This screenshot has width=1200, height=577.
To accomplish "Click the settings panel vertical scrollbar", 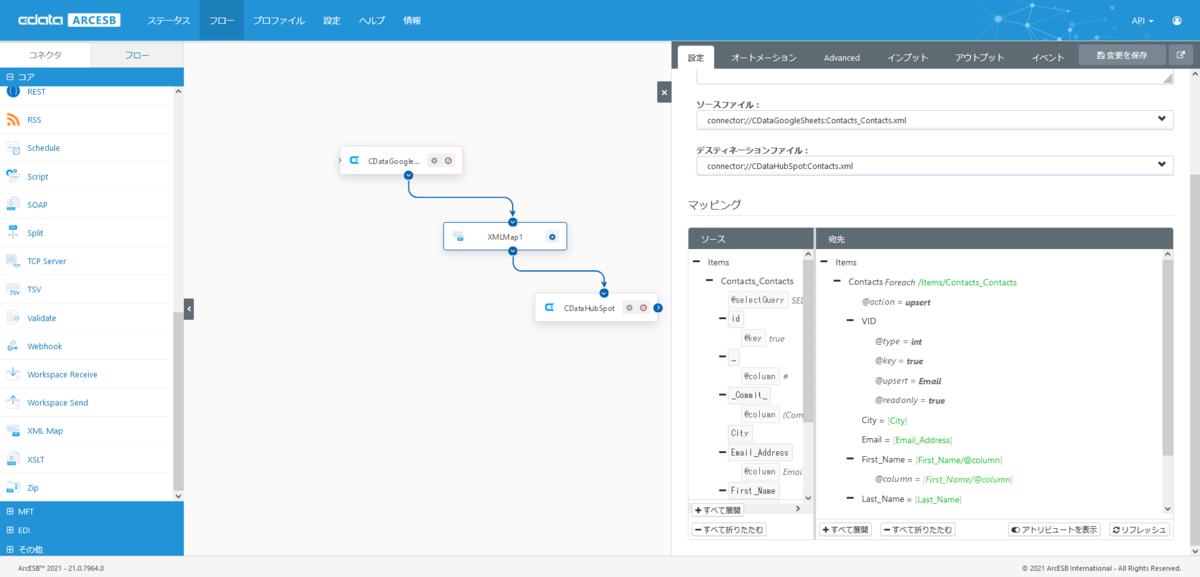I will click(1194, 360).
